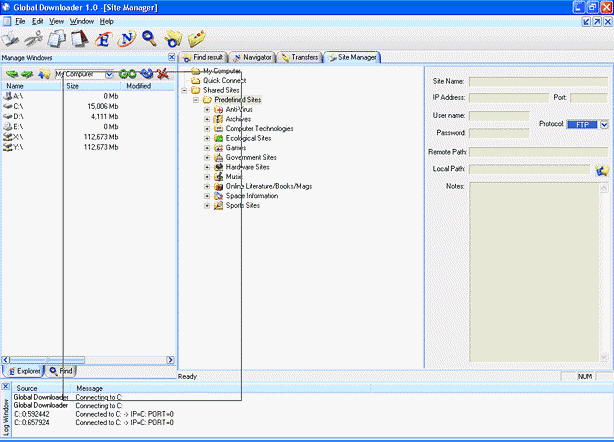614x442 pixels.
Task: Click the Message column header in log
Action: (x=221, y=388)
